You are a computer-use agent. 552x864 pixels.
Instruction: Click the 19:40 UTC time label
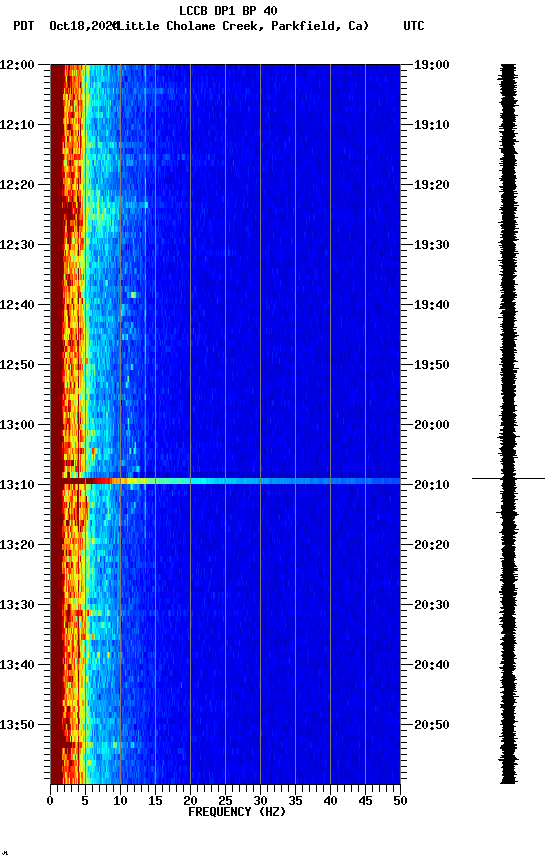[x=432, y=305]
